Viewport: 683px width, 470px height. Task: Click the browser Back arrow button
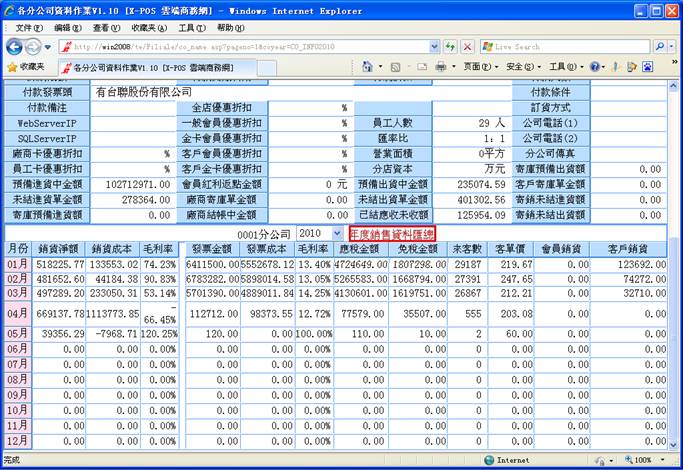pos(14,47)
